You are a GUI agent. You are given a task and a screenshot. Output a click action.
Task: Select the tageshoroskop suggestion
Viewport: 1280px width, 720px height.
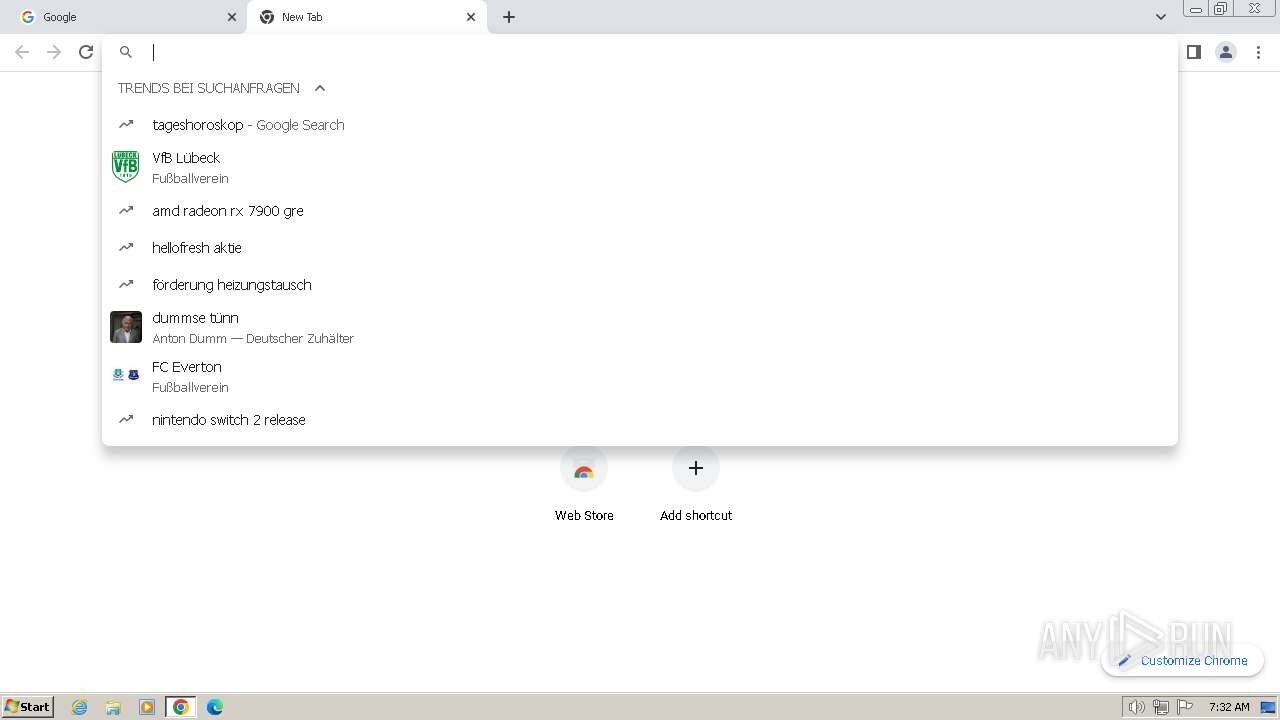(640, 125)
